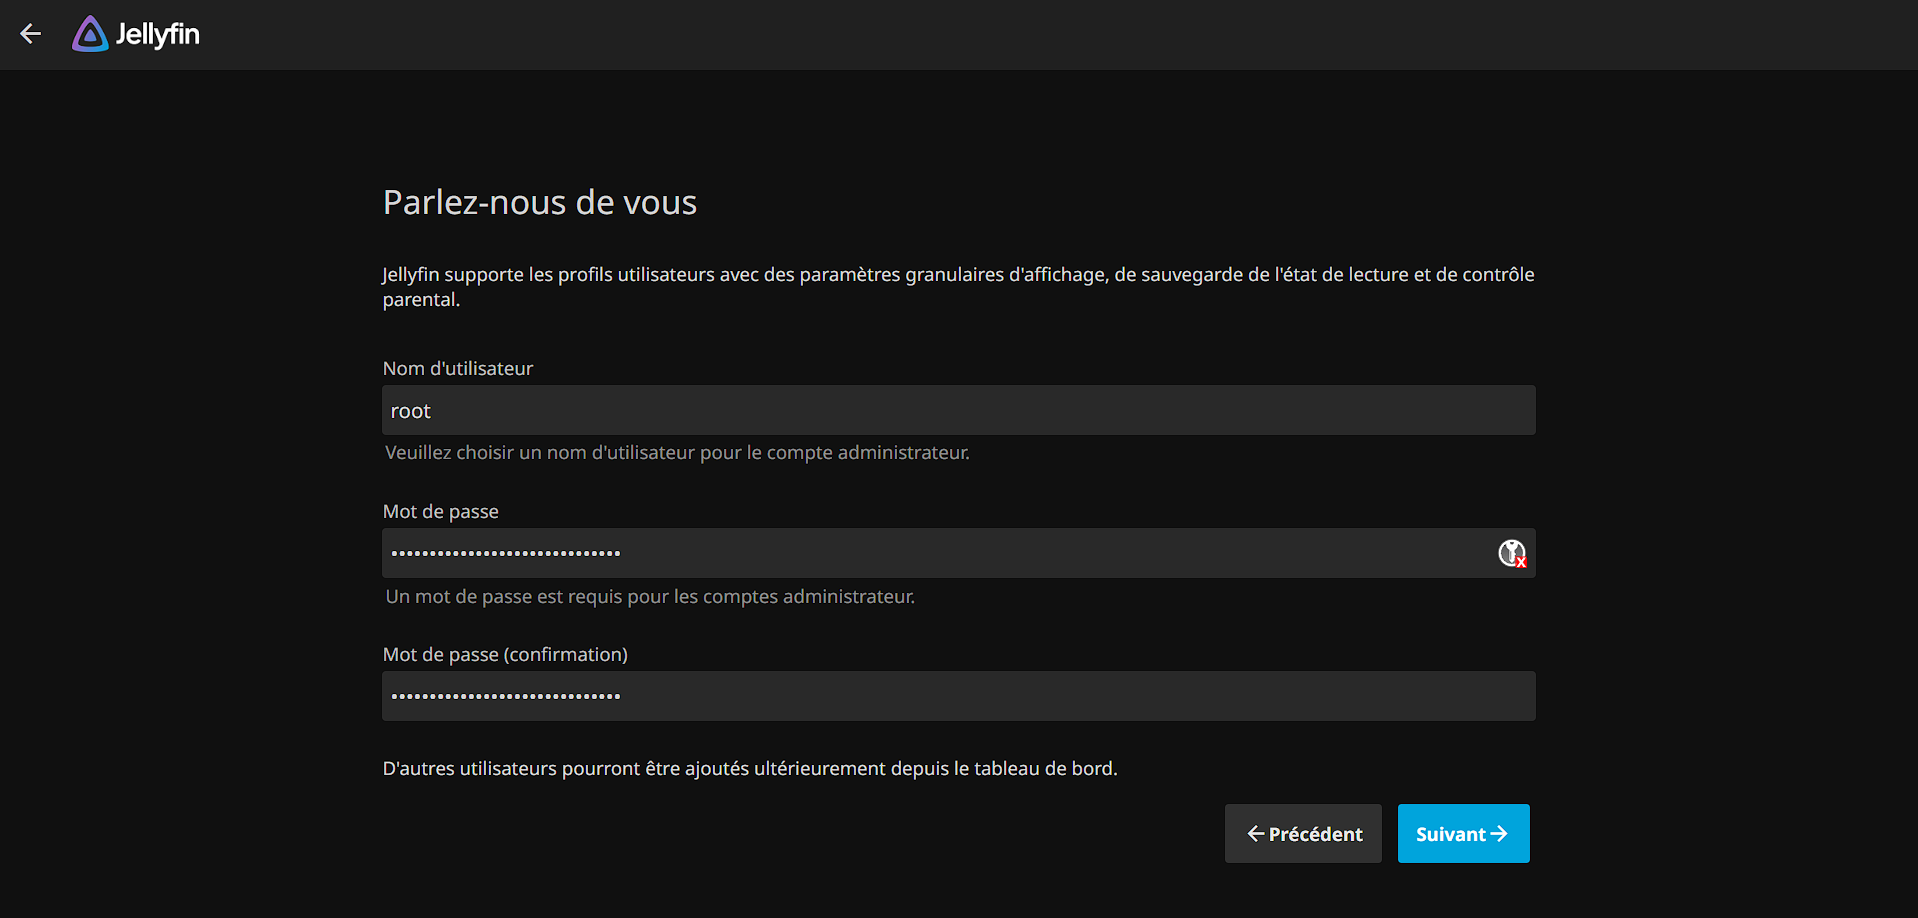Click empty area of top header bar
The height and width of the screenshot is (918, 1918).
coord(1000,35)
